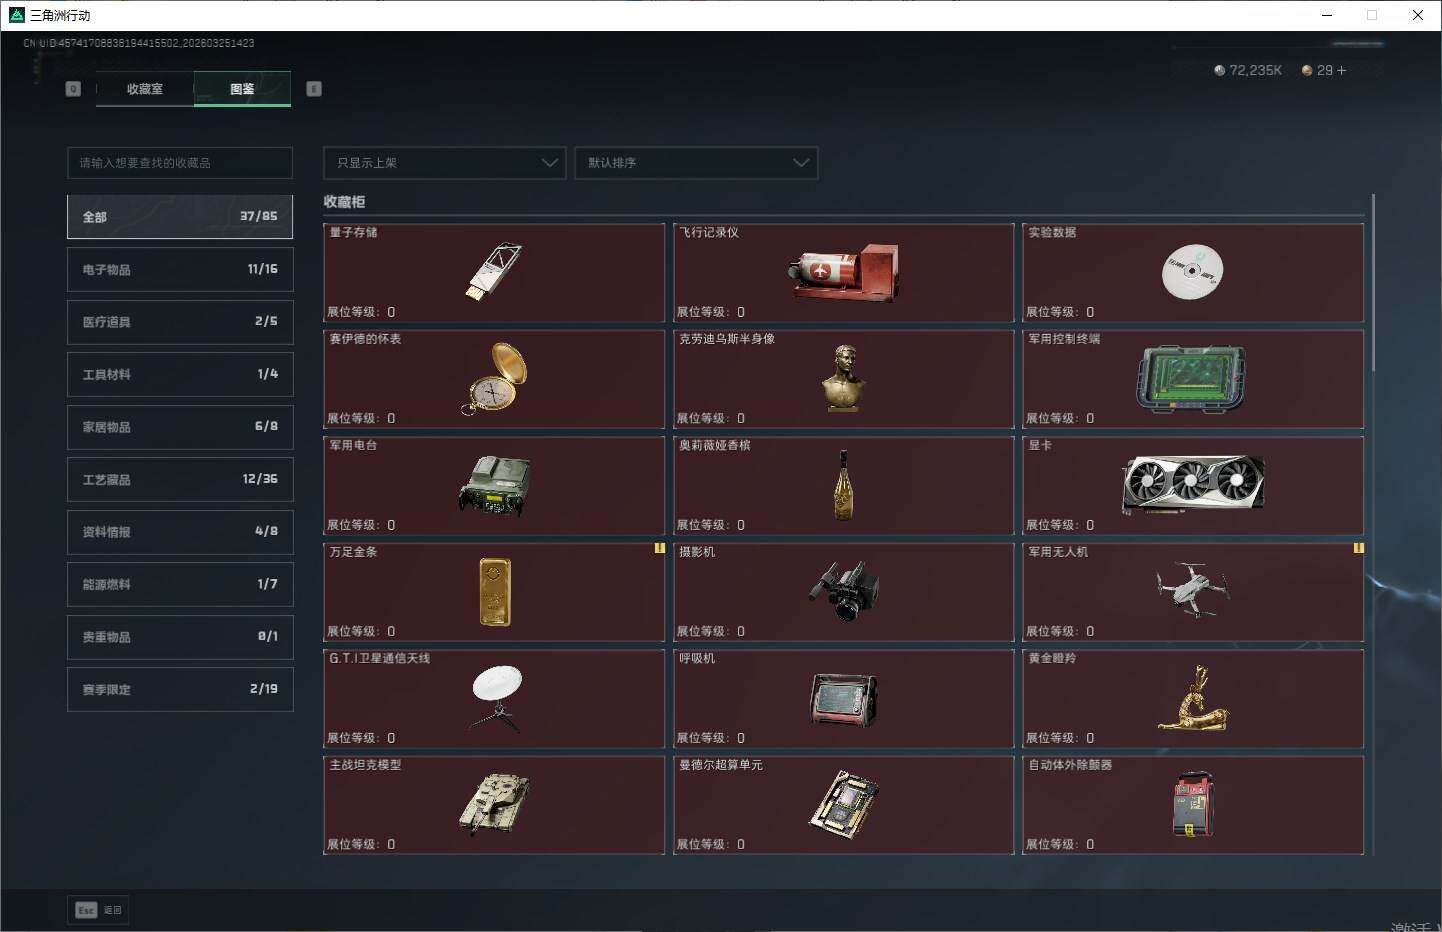This screenshot has height=932, width=1442.
Task: Filter by 电子物品 category
Action: pos(180,270)
